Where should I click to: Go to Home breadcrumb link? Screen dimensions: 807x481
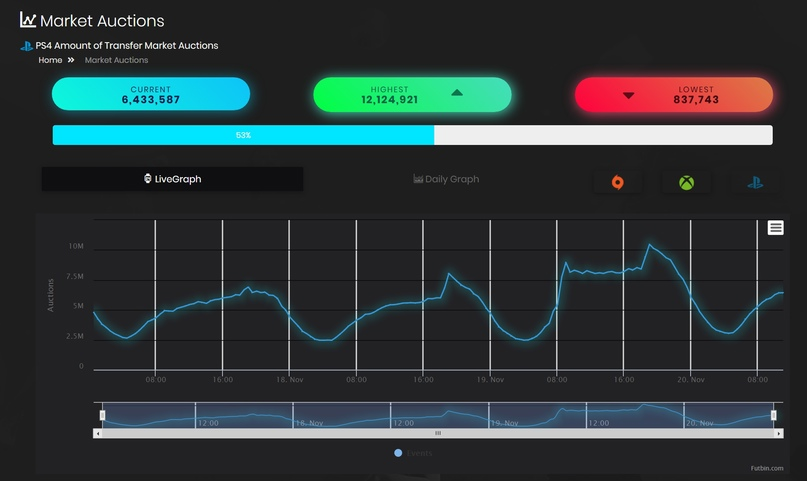click(x=50, y=60)
